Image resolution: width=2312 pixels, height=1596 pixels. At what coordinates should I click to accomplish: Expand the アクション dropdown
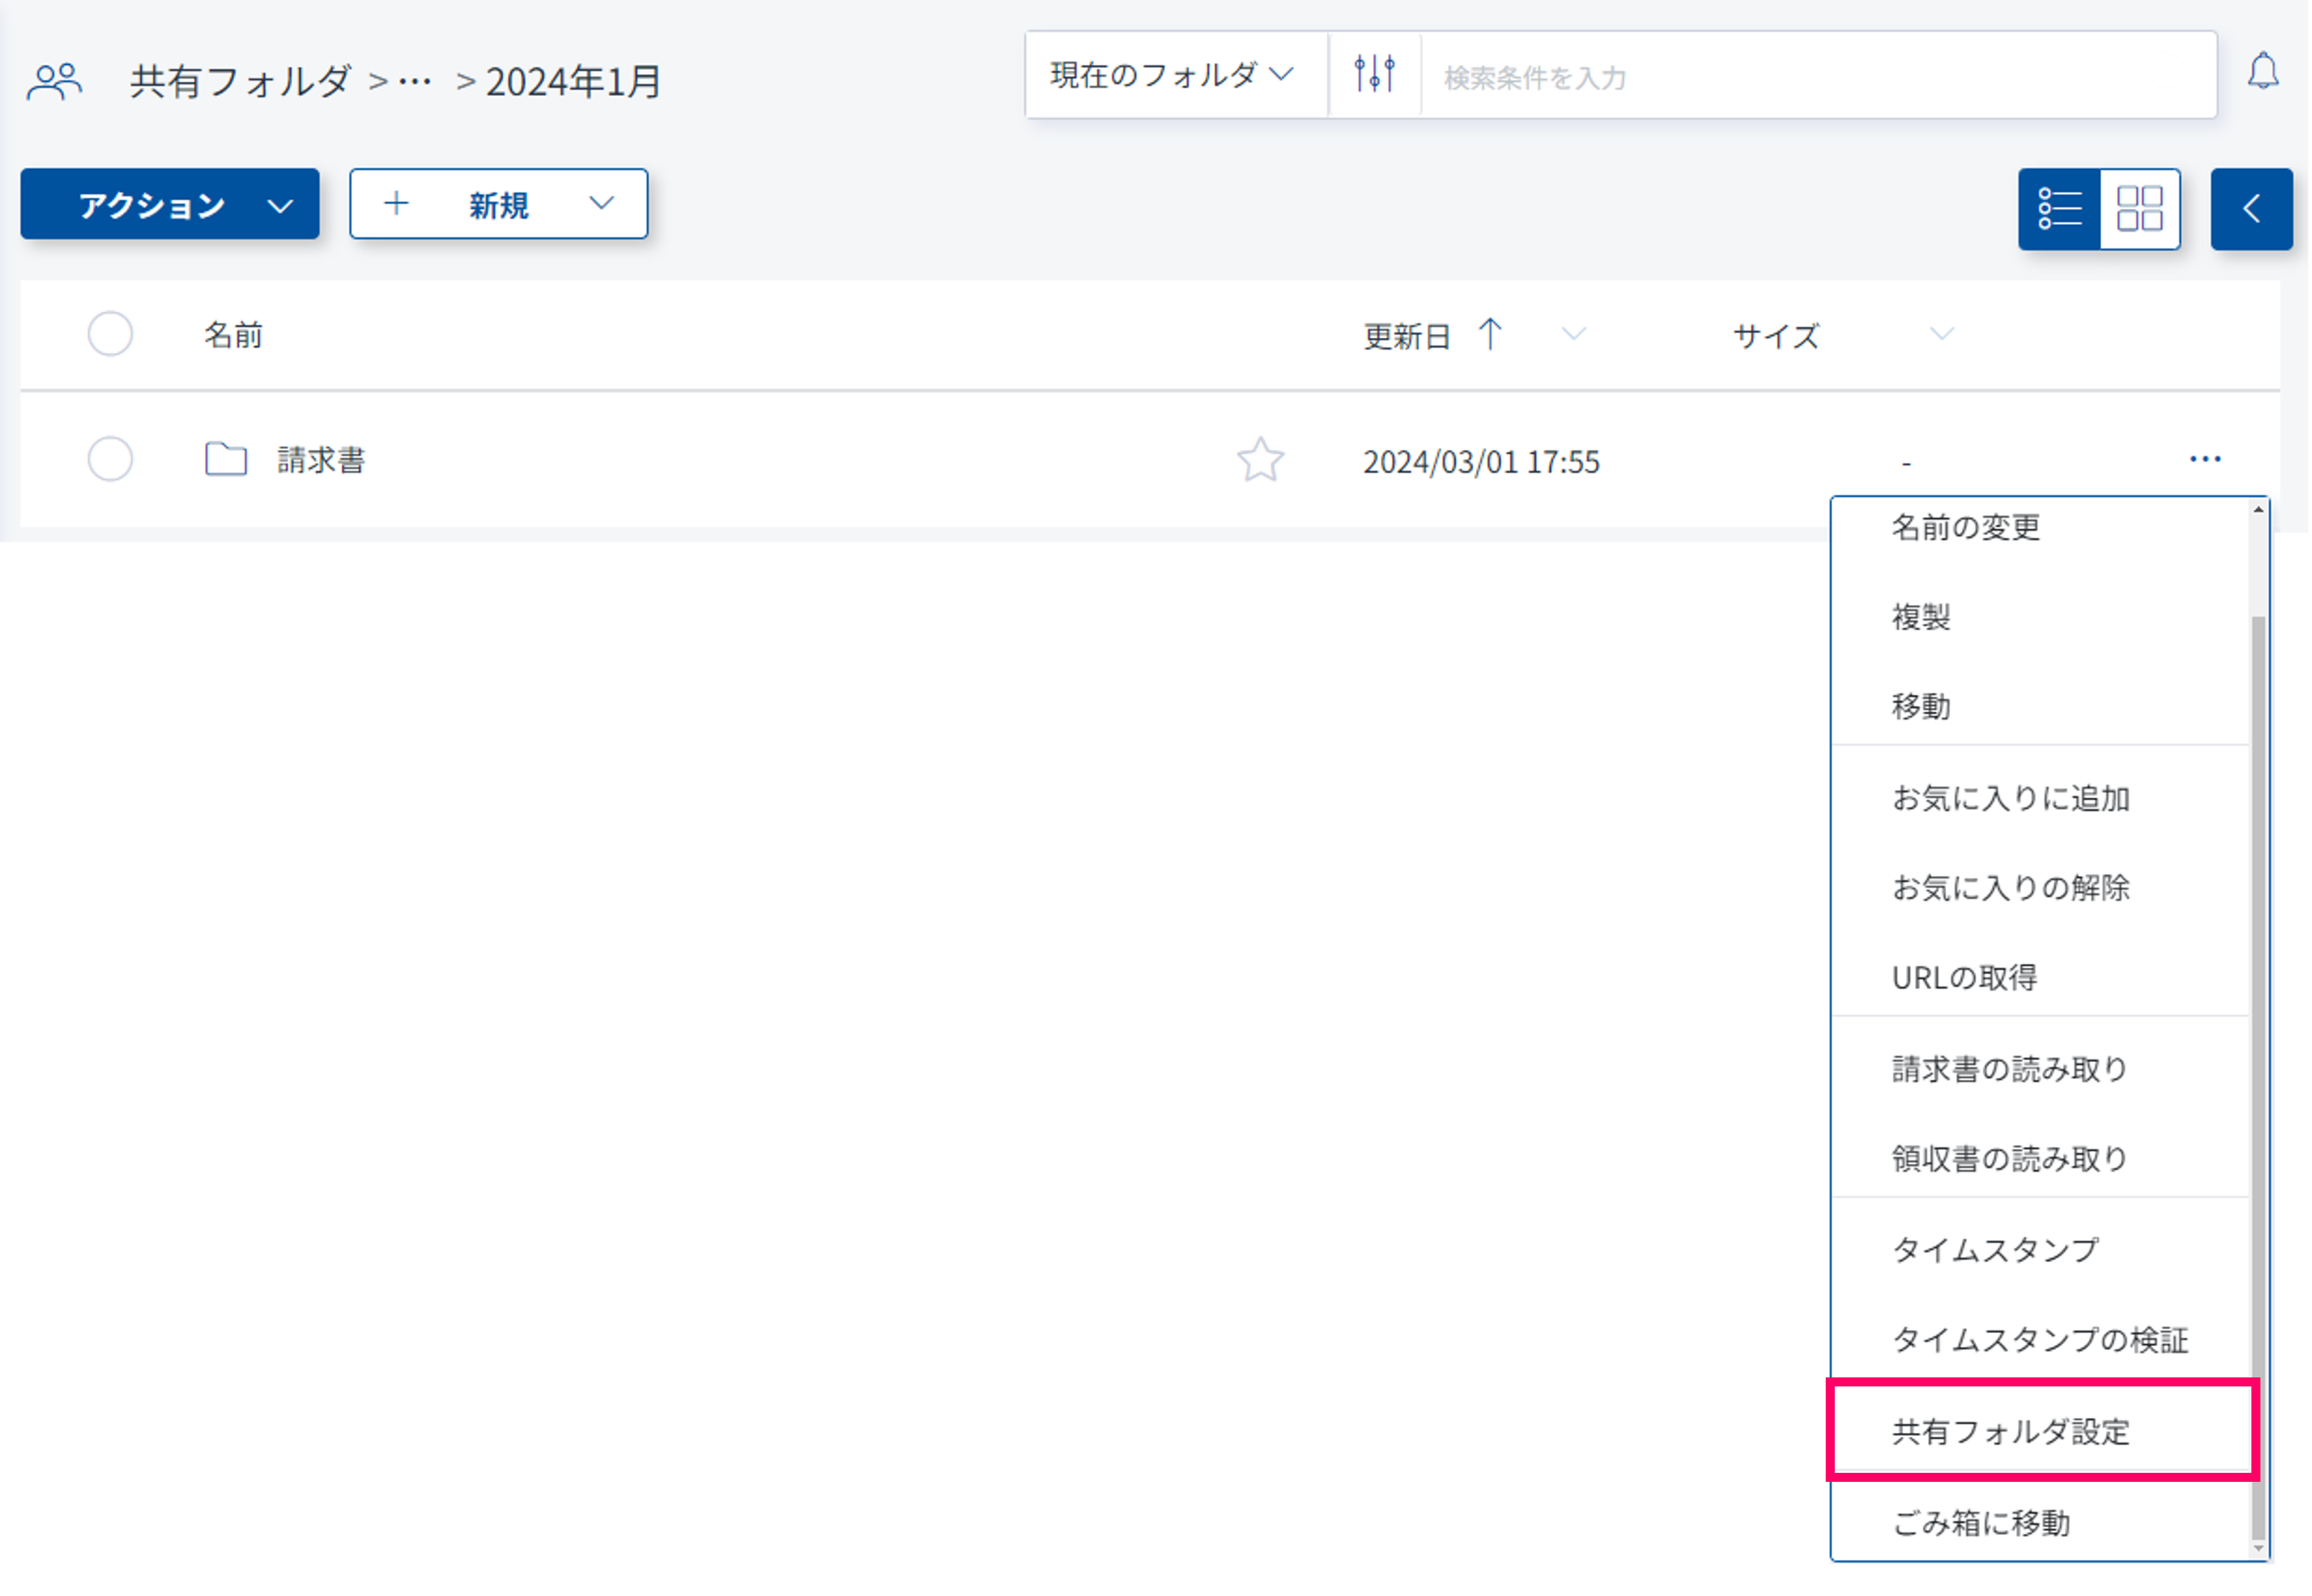click(170, 205)
